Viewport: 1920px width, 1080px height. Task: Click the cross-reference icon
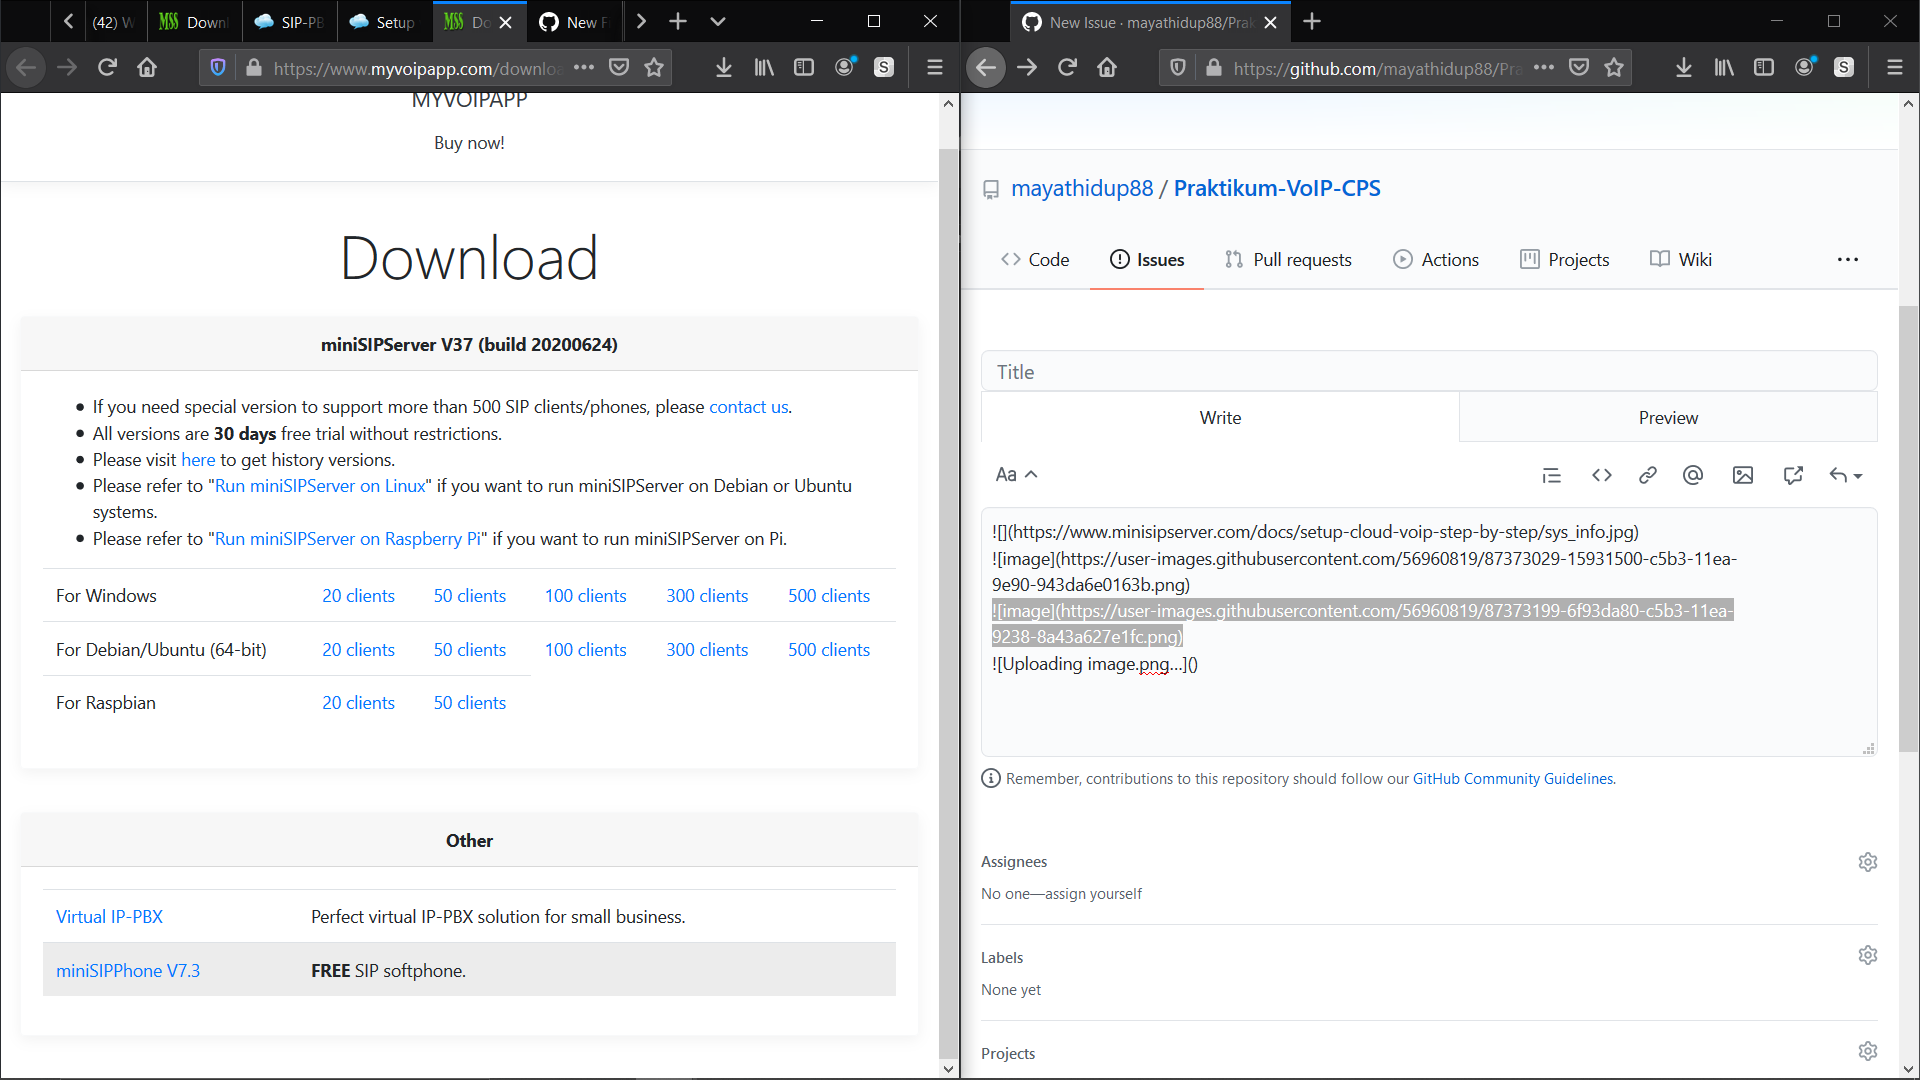click(x=1793, y=475)
